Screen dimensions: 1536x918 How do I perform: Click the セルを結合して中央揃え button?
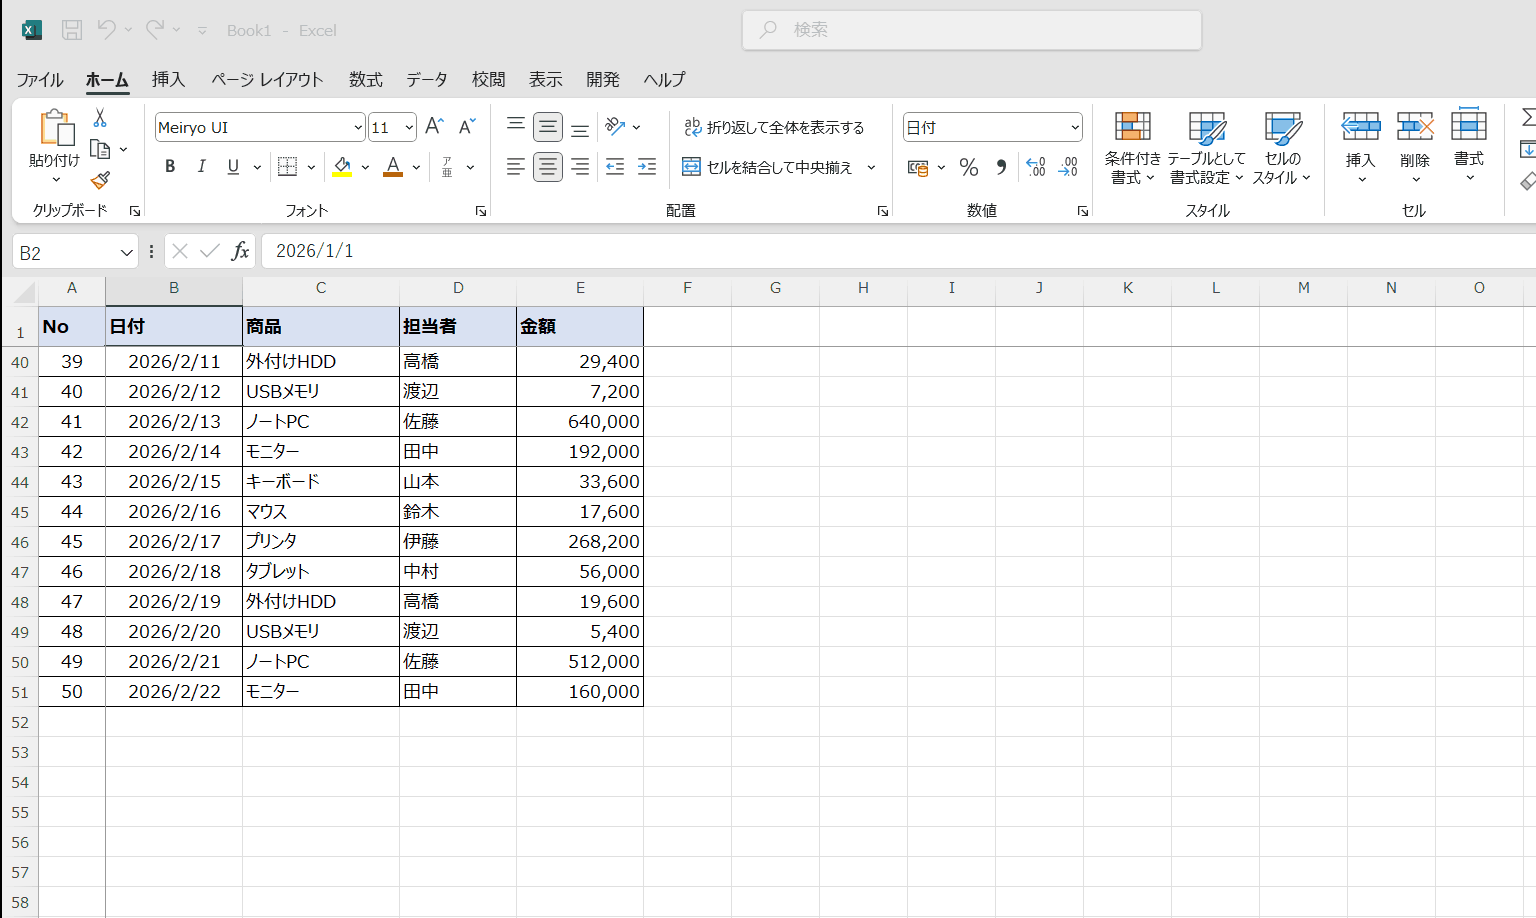(767, 167)
